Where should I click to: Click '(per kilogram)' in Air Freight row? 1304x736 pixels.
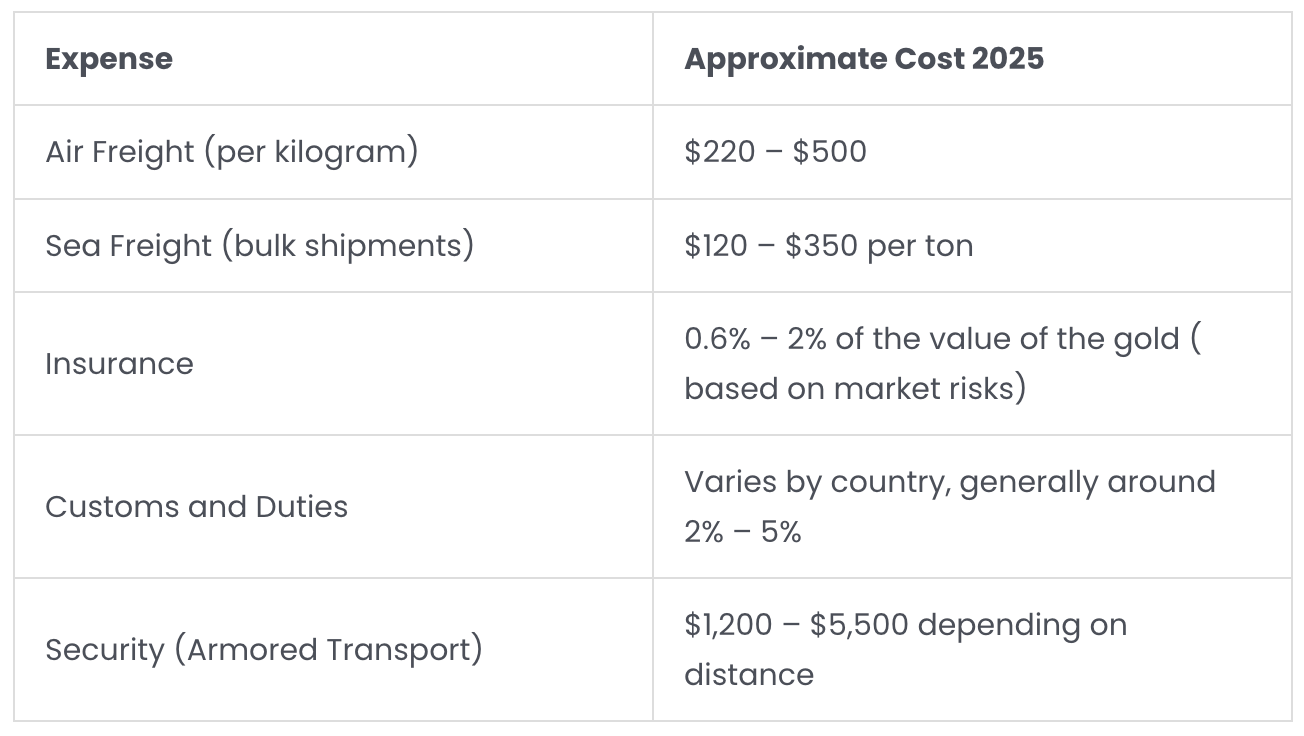pos(311,152)
